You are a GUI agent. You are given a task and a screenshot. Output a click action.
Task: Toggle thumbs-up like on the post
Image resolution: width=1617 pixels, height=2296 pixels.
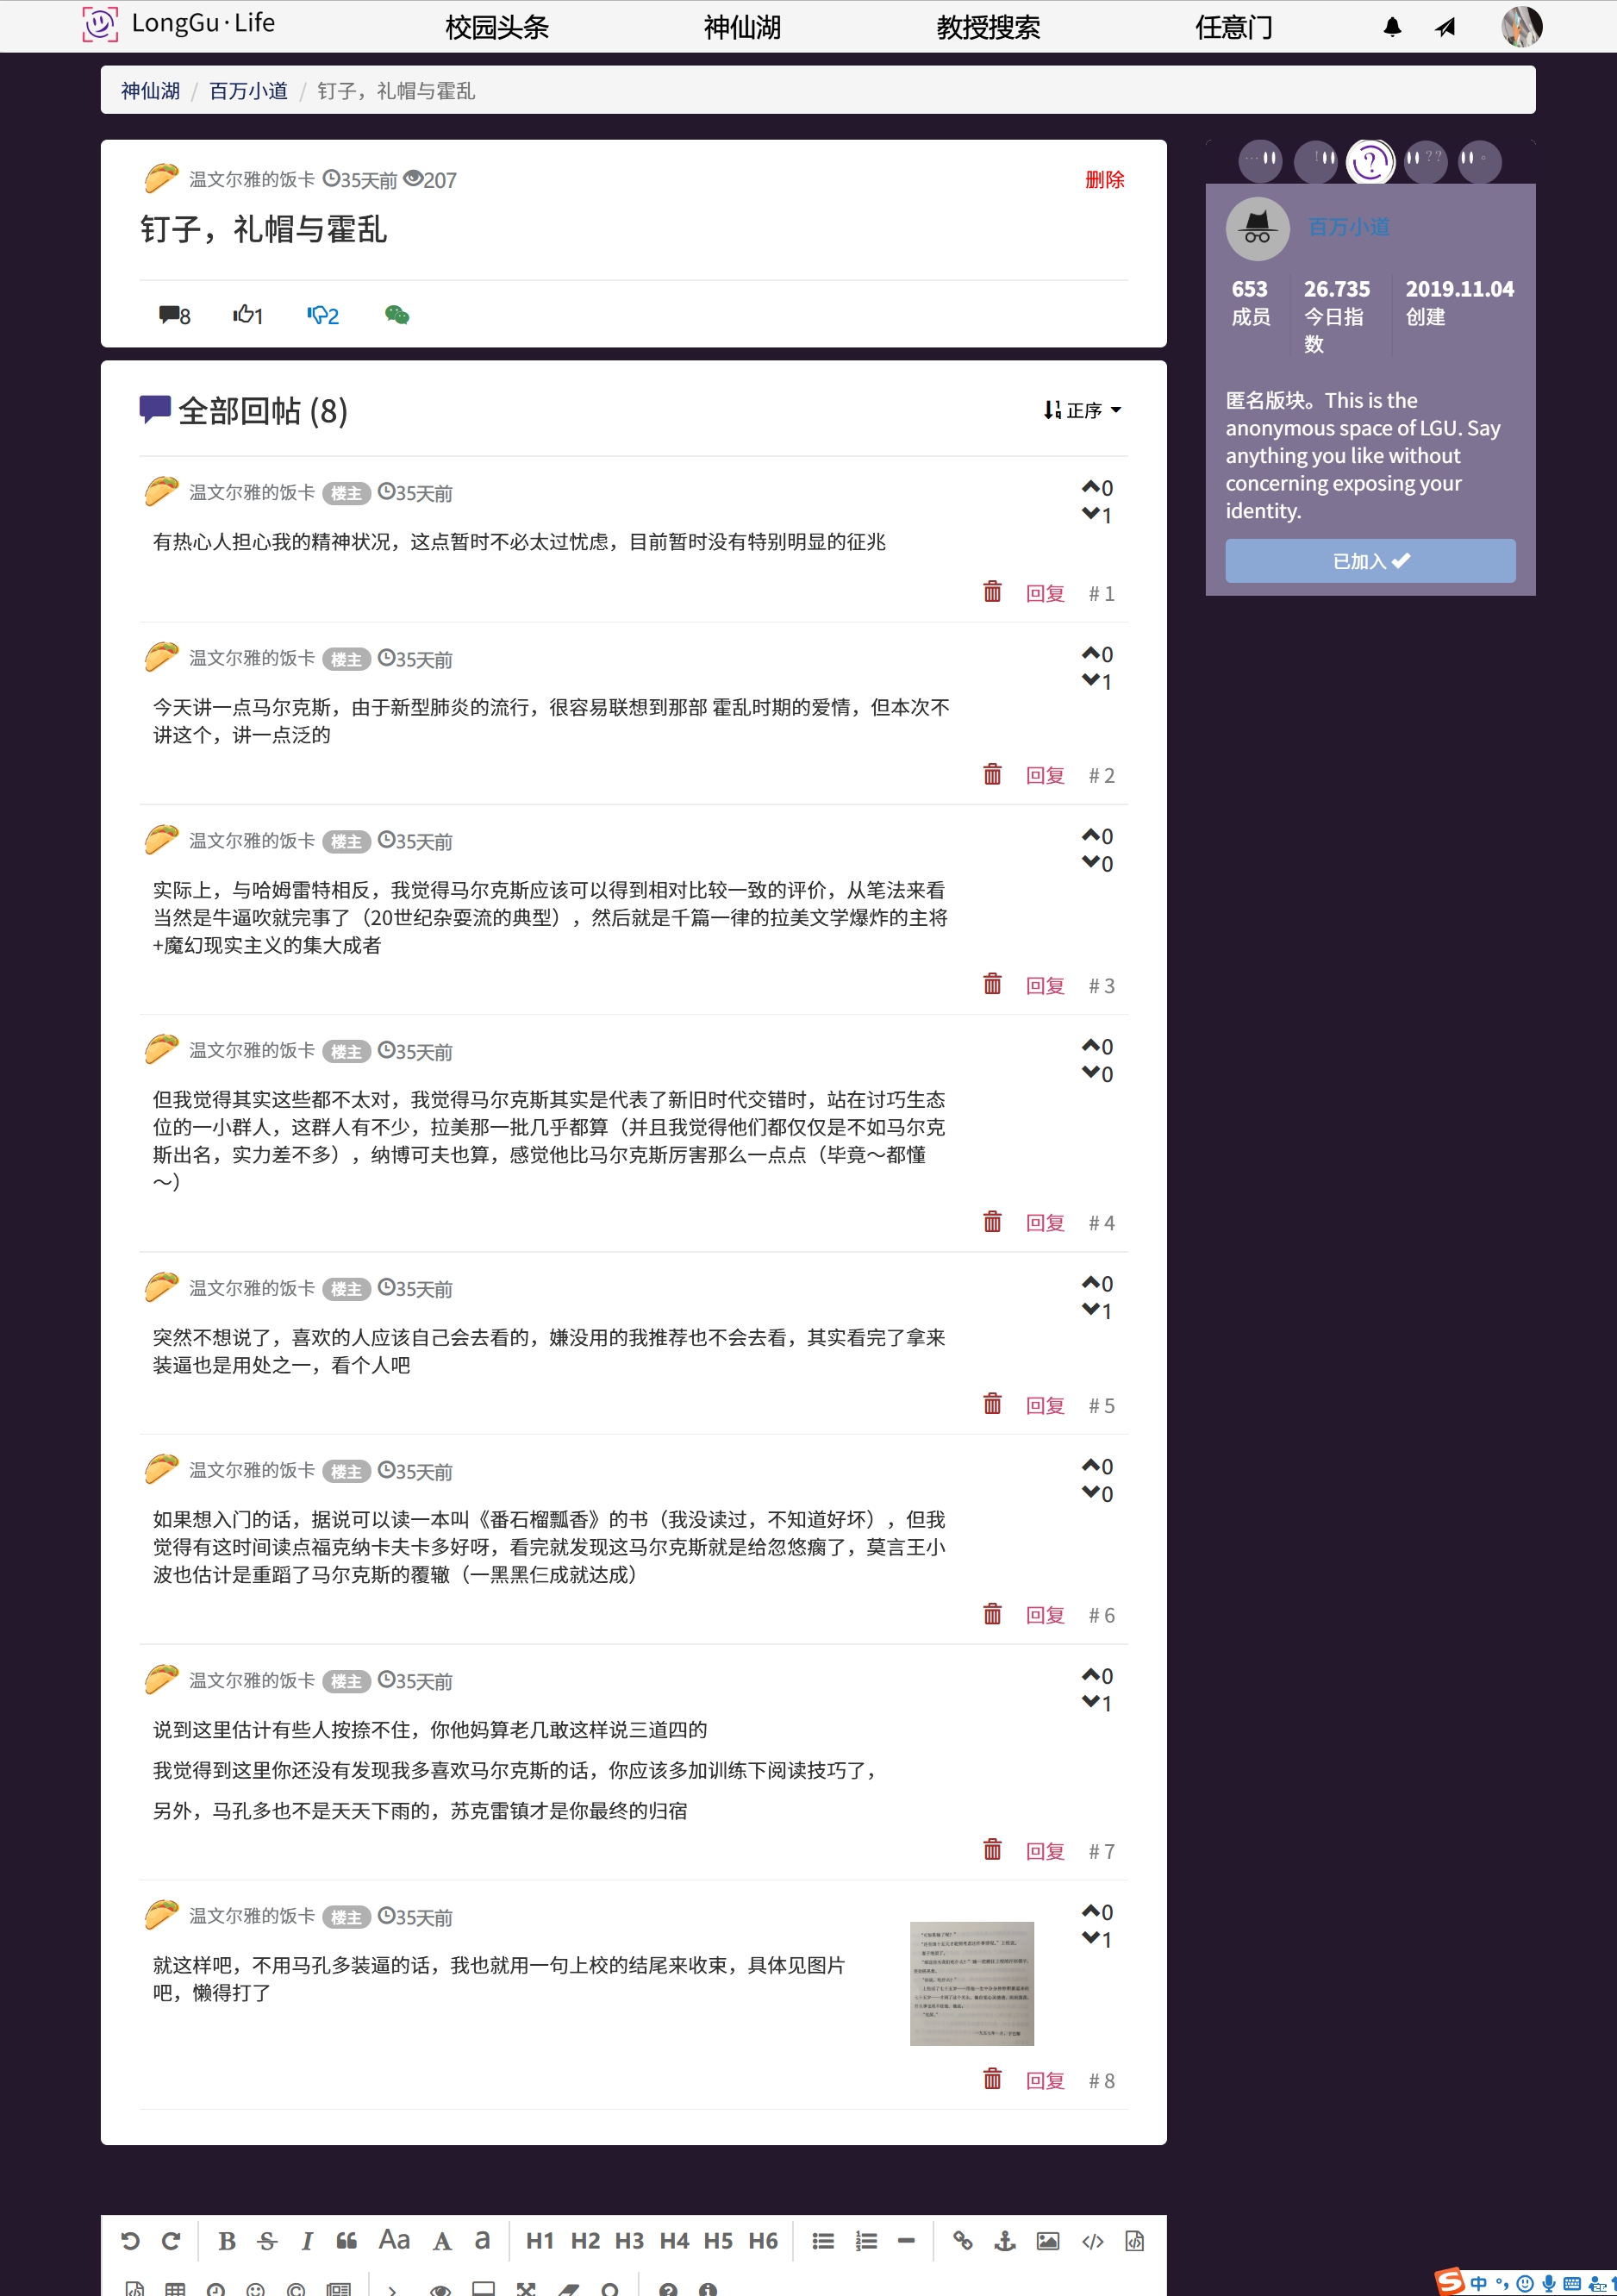tap(247, 315)
